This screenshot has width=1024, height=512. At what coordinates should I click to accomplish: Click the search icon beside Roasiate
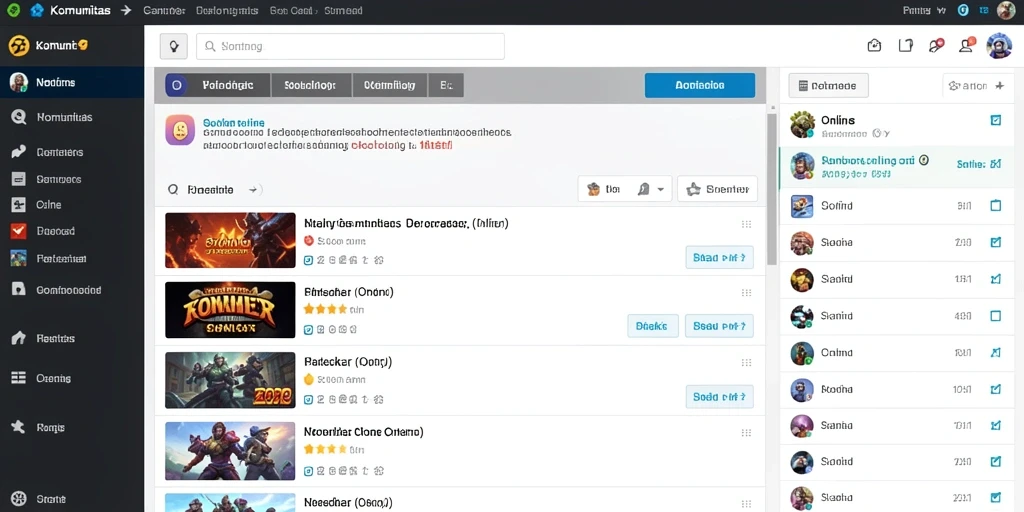tap(173, 189)
